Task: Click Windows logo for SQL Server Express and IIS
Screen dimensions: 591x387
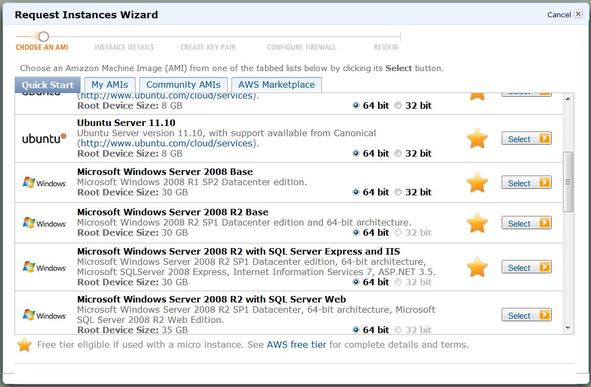Action: pyautogui.click(x=44, y=267)
